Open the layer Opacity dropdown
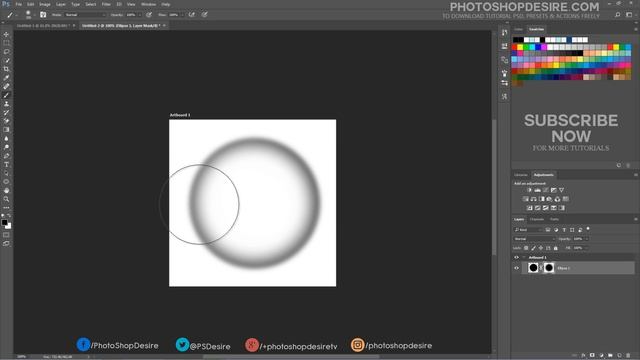 point(587,239)
